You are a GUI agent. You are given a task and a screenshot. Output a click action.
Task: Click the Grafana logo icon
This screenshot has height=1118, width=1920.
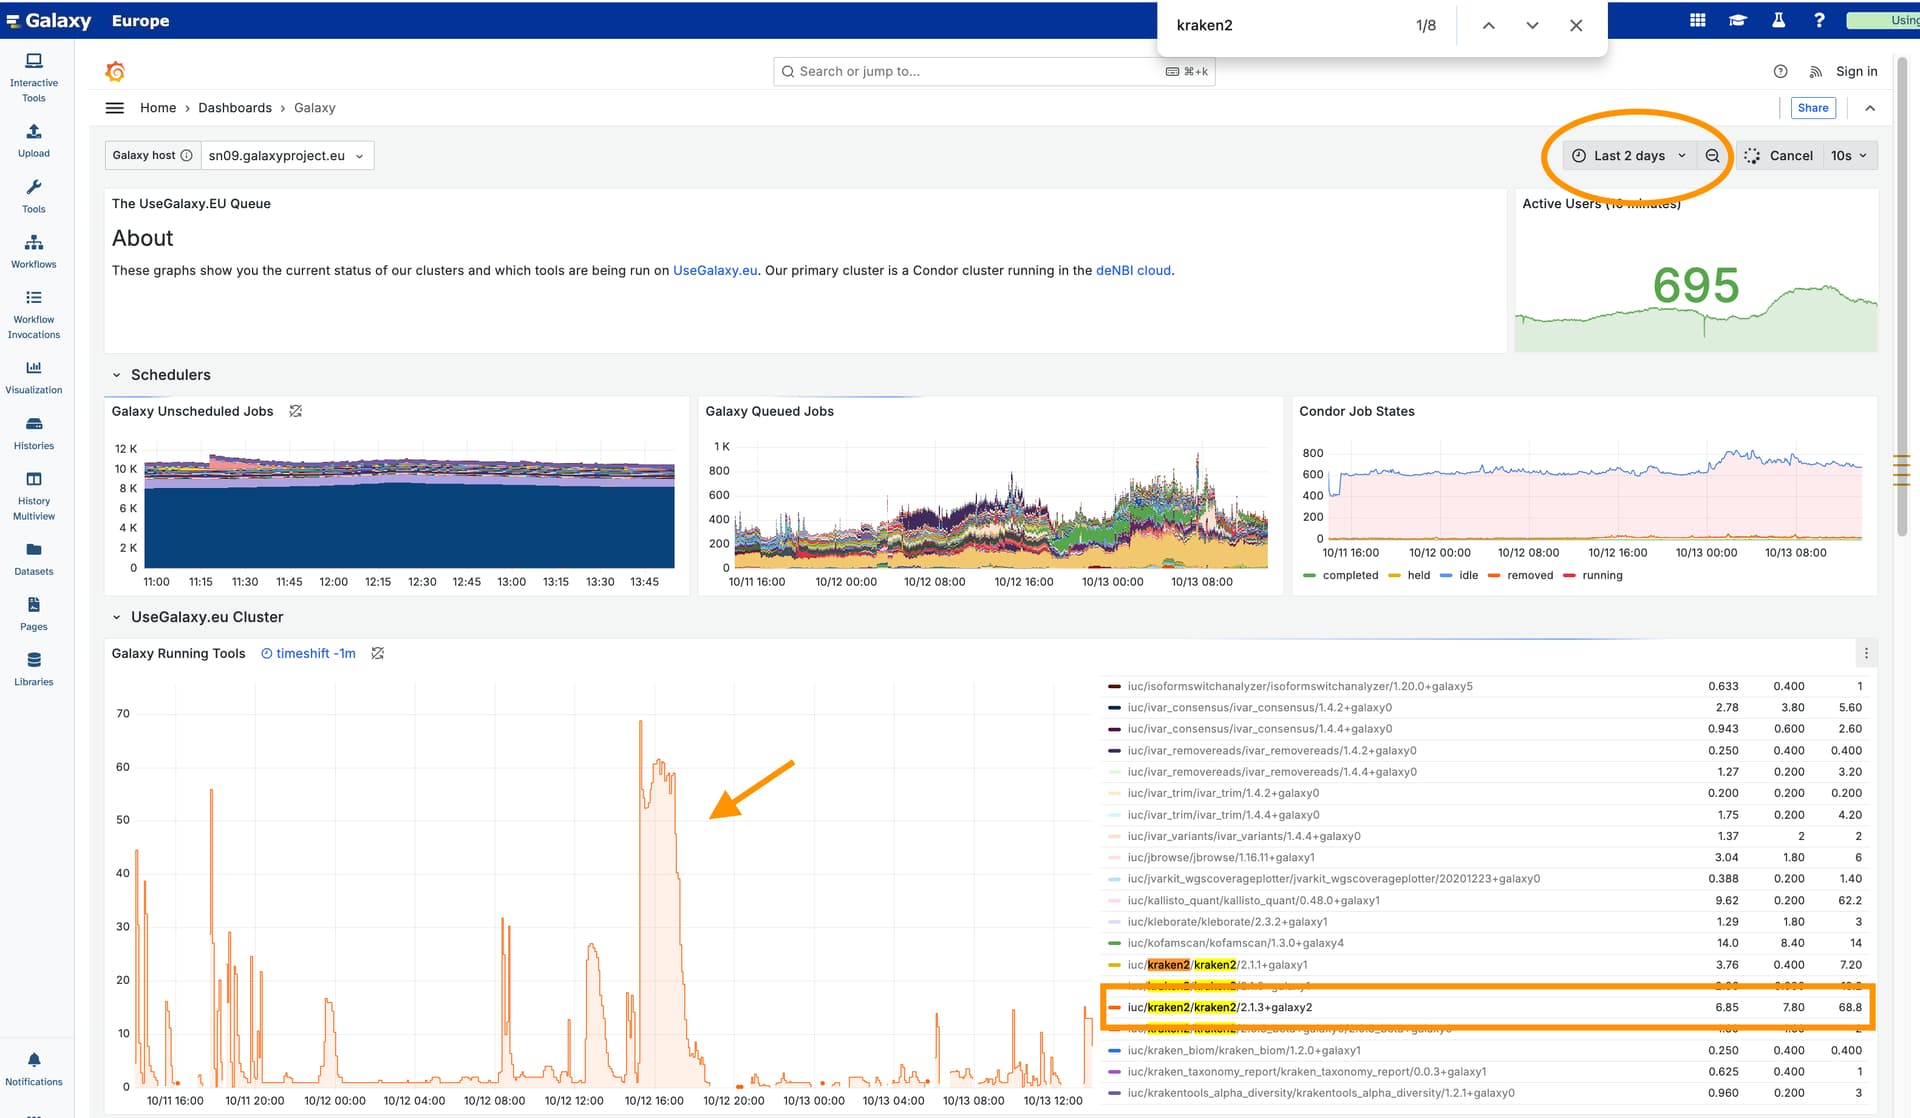pyautogui.click(x=115, y=71)
